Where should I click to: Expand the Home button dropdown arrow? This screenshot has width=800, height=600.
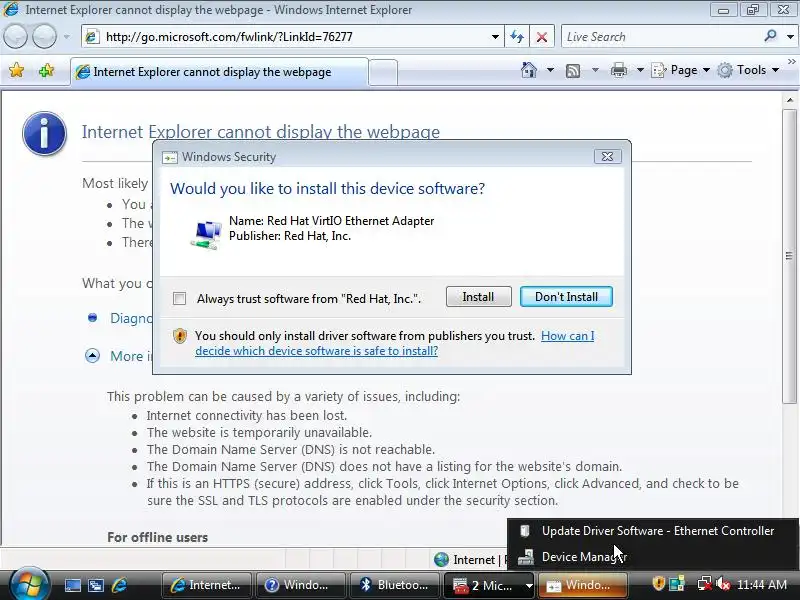(x=550, y=70)
